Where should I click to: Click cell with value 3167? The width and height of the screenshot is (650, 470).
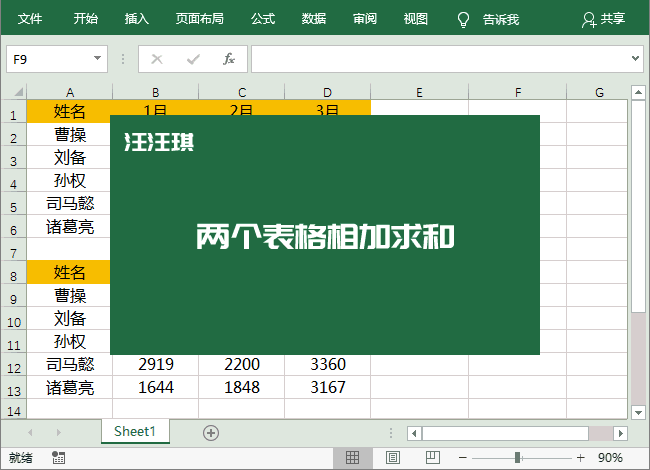click(x=327, y=388)
